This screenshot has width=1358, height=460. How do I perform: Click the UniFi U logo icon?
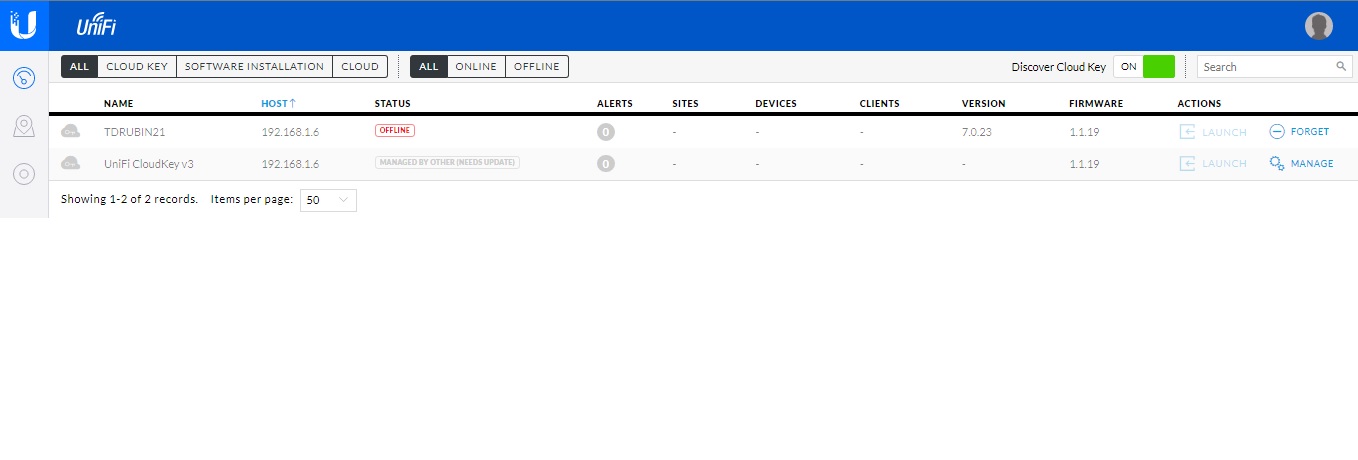coord(24,25)
